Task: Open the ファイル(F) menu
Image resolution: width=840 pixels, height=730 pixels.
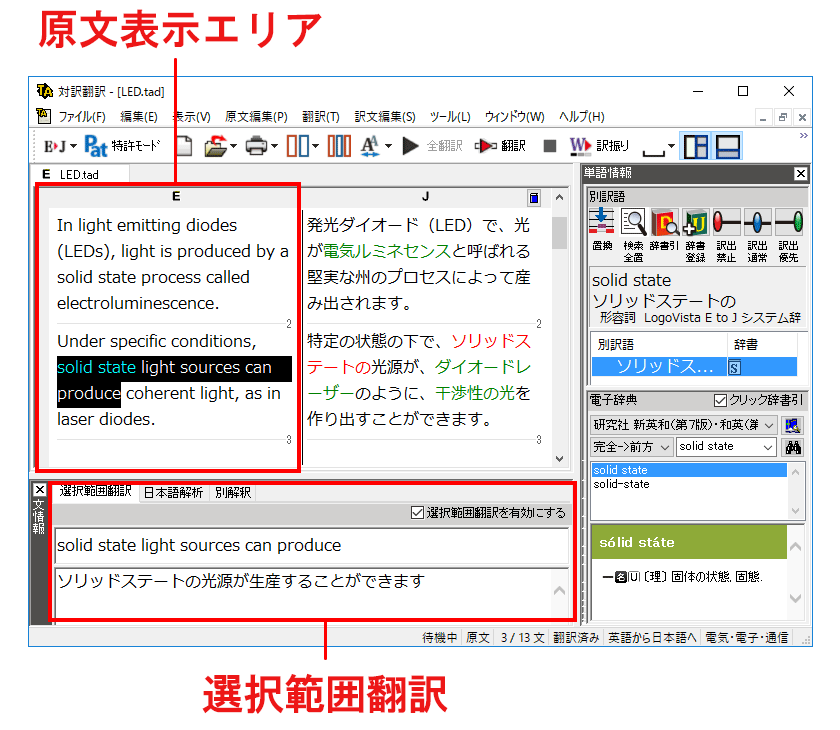Action: (x=81, y=117)
